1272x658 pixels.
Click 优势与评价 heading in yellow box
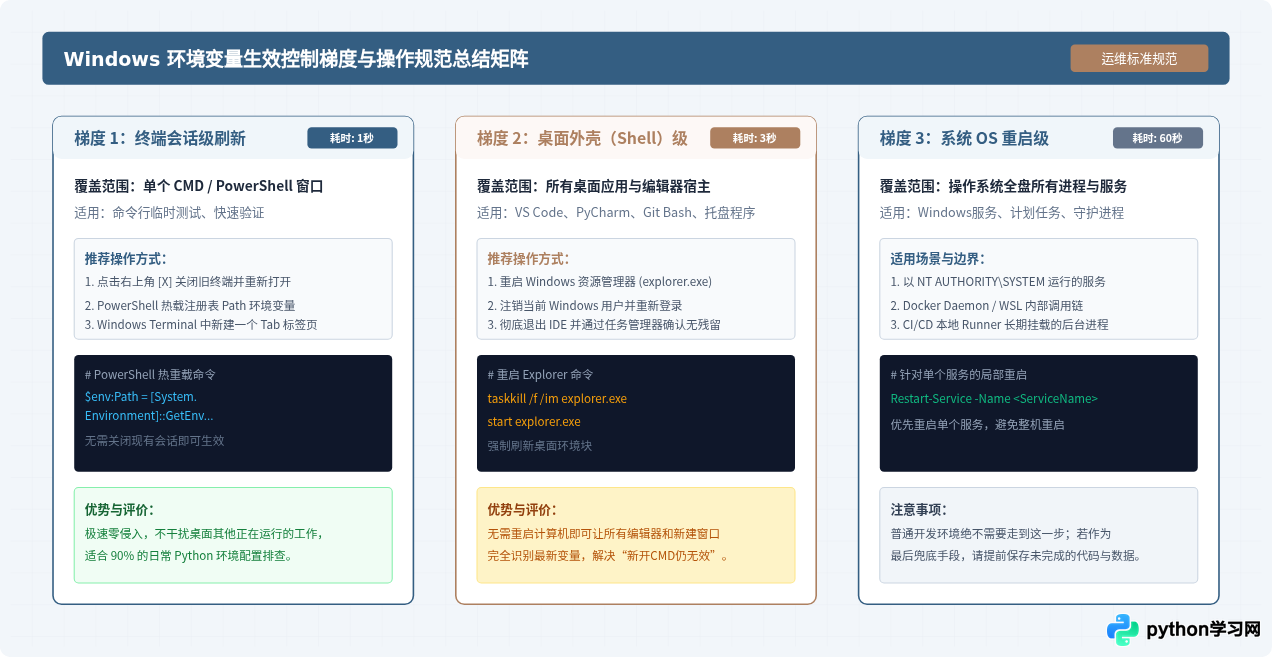point(522,510)
